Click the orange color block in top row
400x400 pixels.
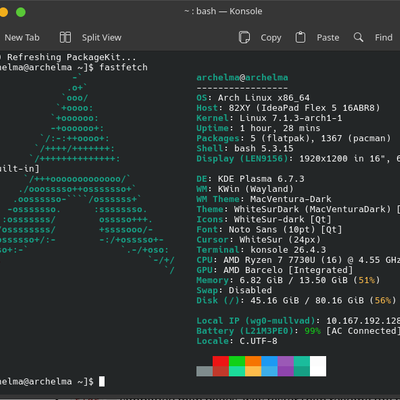(253, 361)
